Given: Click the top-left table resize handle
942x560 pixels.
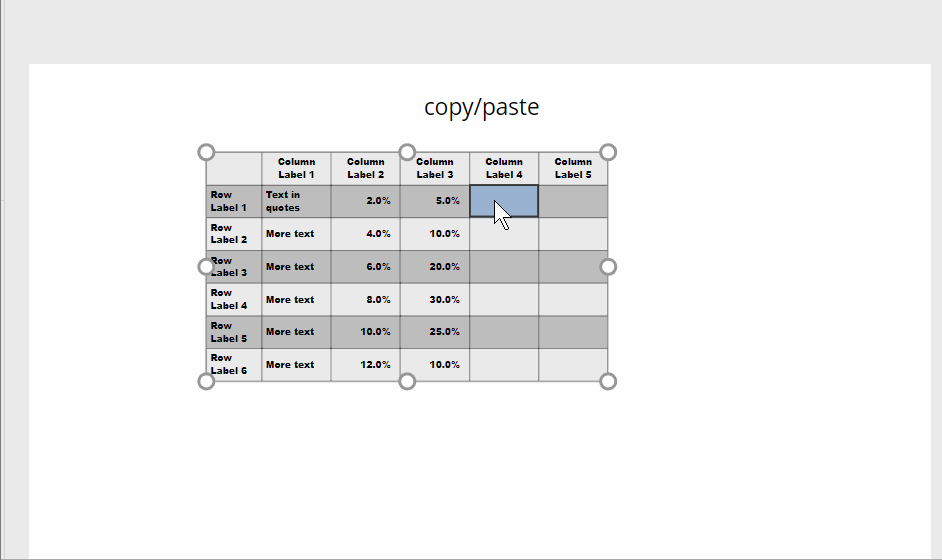Looking at the screenshot, I should 206,153.
